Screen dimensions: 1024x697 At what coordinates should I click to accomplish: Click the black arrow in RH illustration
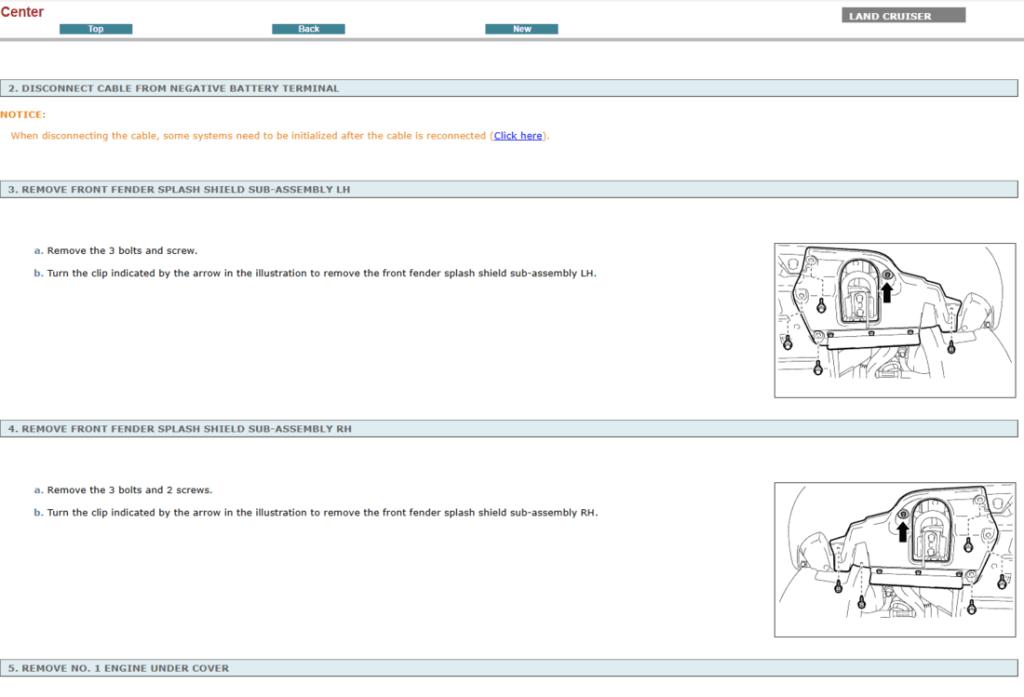point(903,531)
